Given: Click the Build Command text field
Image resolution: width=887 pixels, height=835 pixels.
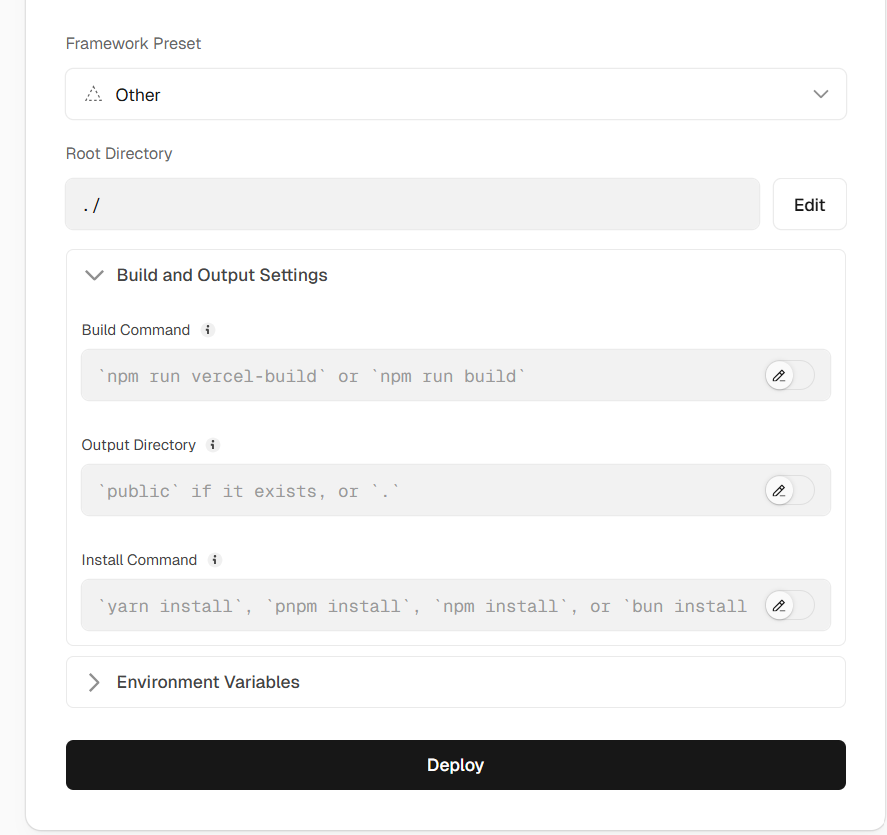Looking at the screenshot, I should tap(420, 376).
